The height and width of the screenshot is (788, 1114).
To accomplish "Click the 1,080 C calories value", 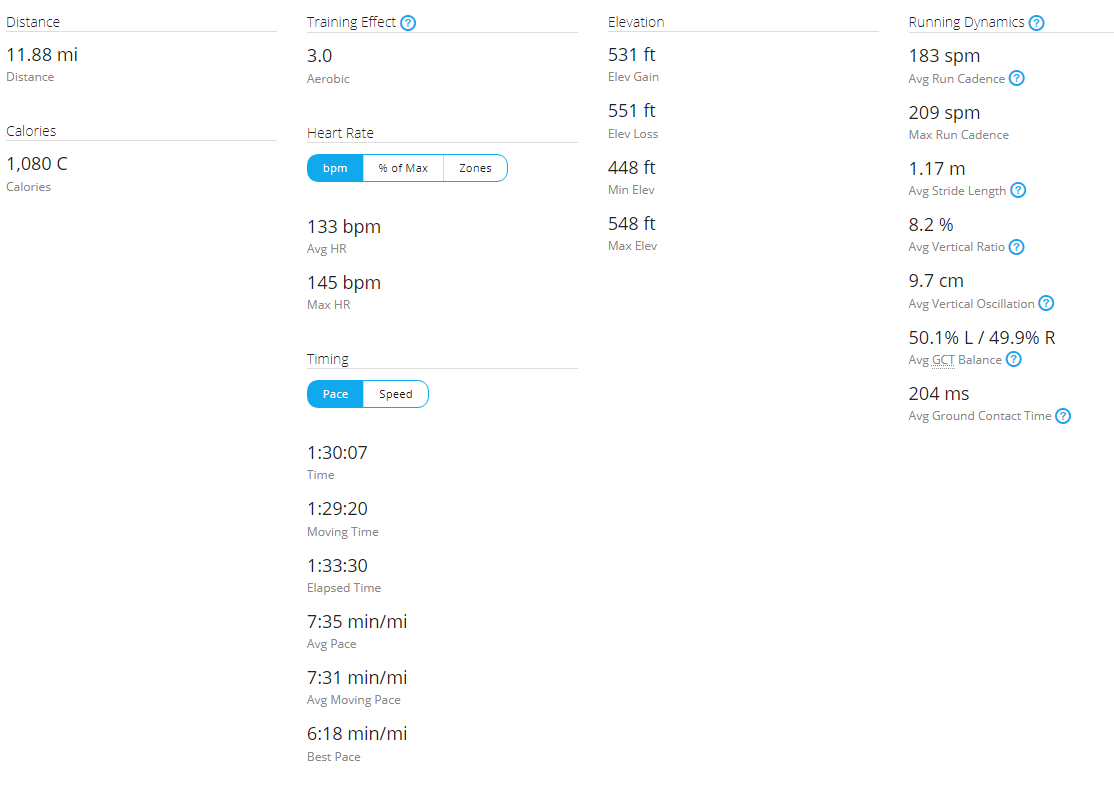I will point(37,164).
